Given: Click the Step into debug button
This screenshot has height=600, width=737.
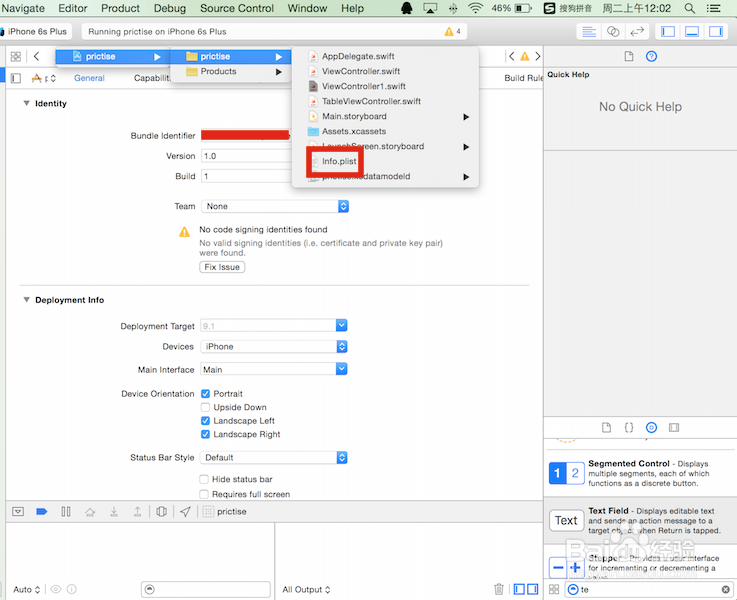Looking at the screenshot, I should (114, 511).
